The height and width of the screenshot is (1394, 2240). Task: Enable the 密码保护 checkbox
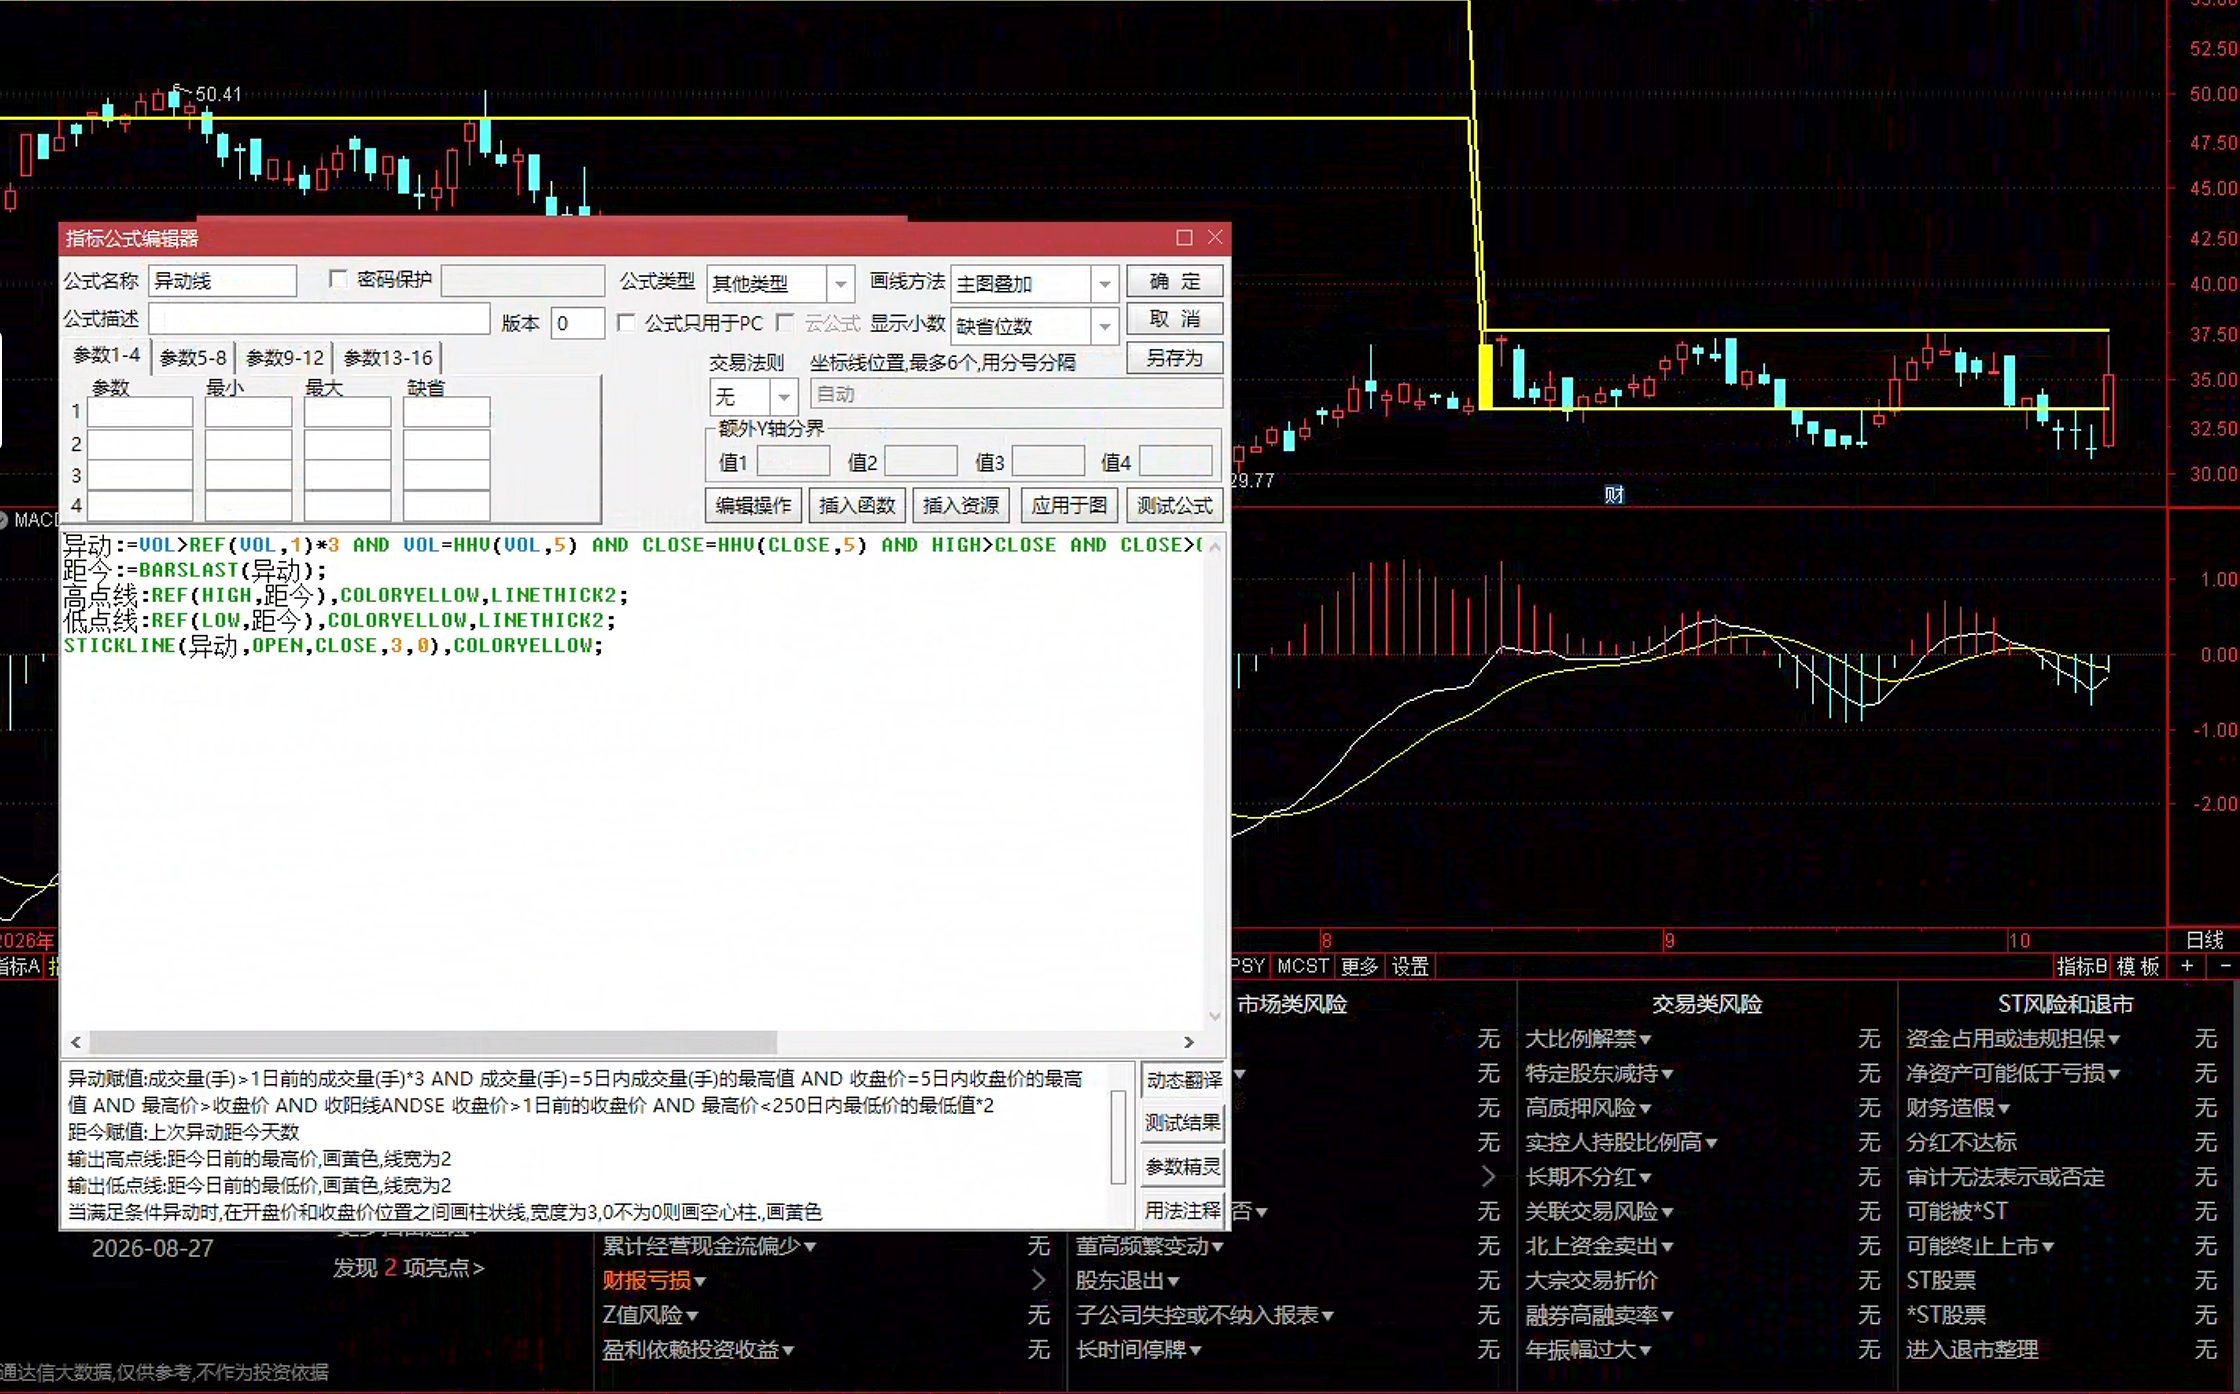click(338, 279)
